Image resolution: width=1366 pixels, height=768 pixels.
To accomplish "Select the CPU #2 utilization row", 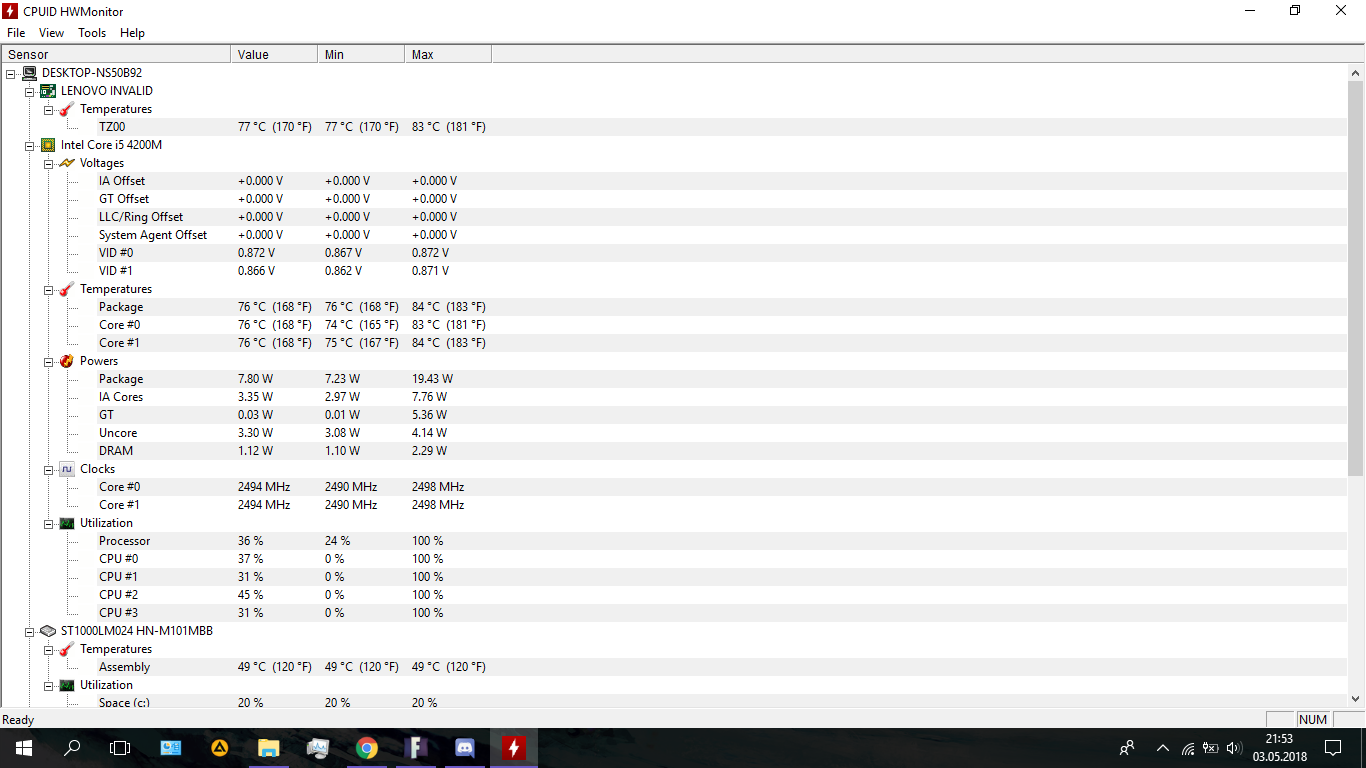I will (673, 595).
